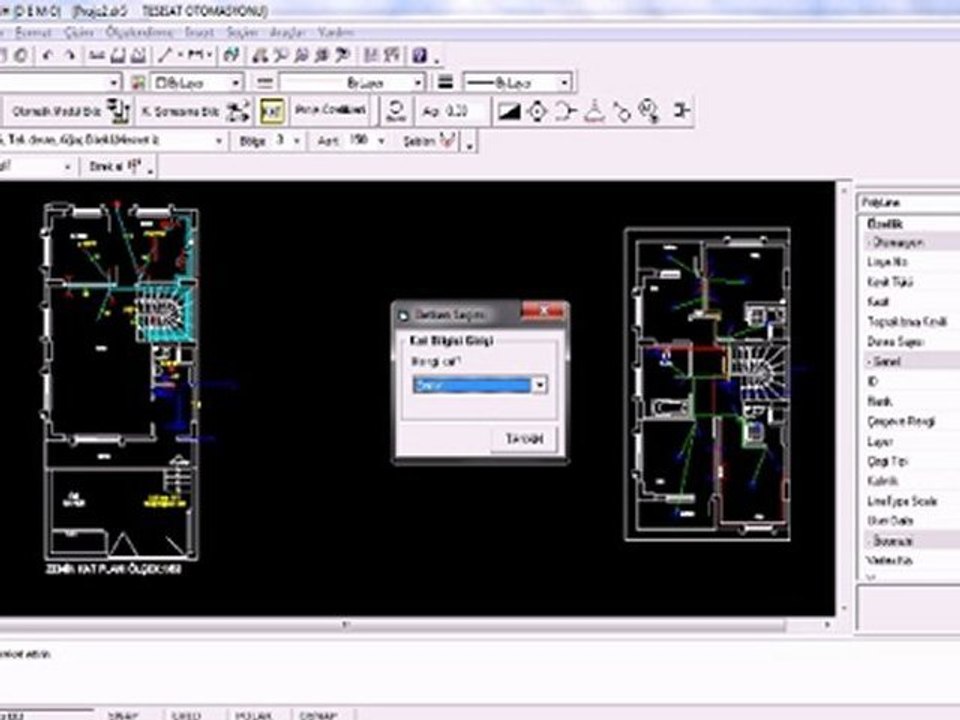This screenshot has height=720, width=960.
Task: Open the Polyline object selector in properties panel
Action: coord(909,203)
